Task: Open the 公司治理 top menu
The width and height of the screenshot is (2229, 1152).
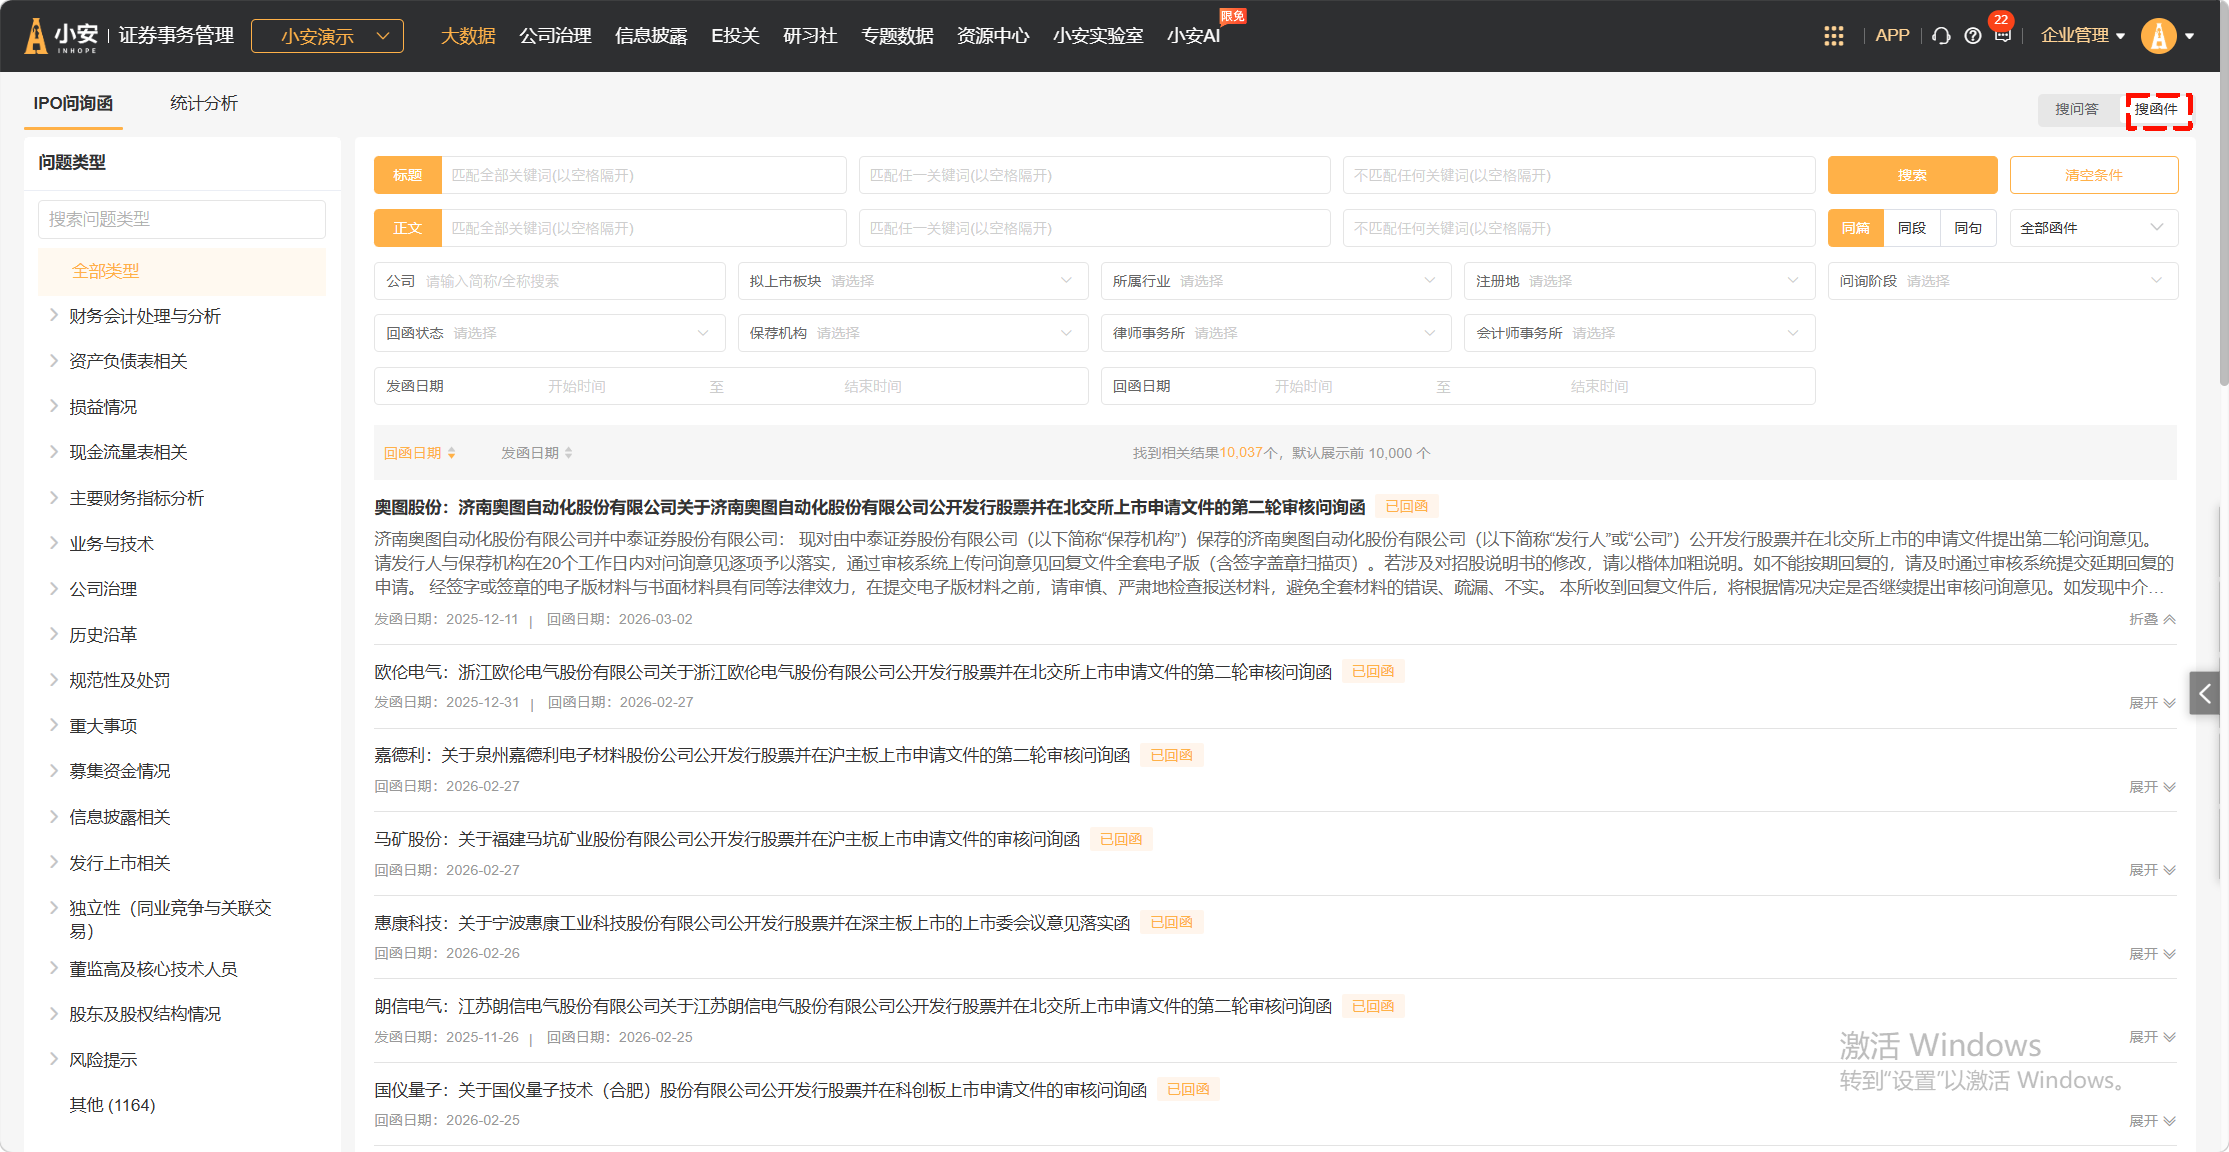Action: coord(555,36)
